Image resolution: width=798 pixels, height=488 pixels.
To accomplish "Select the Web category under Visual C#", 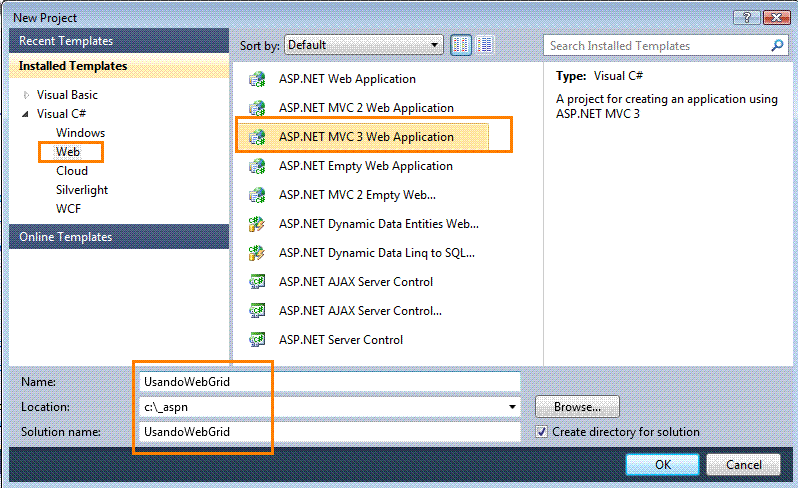I will [x=68, y=152].
